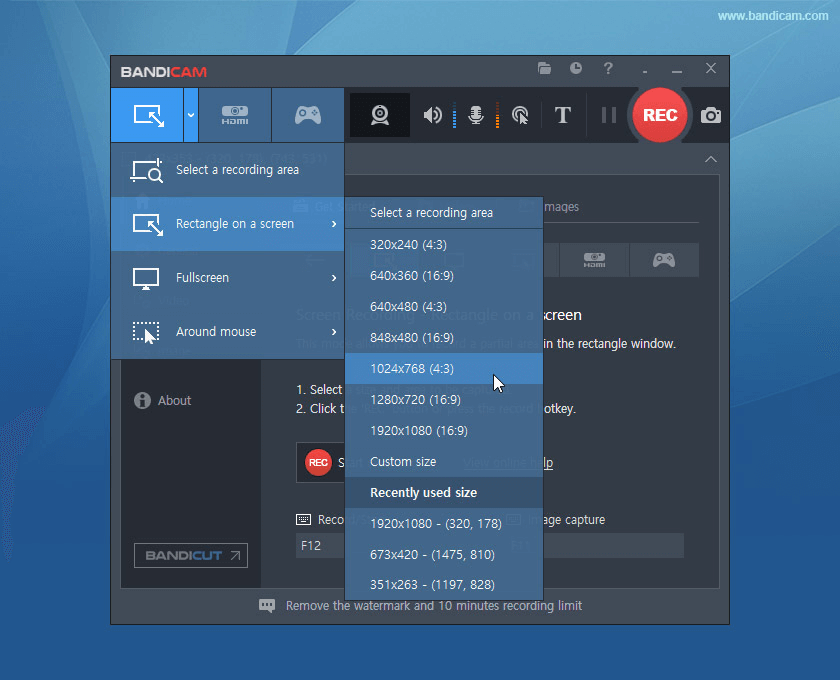
Task: Click the keyboard hotkey icon
Action: [x=303, y=519]
